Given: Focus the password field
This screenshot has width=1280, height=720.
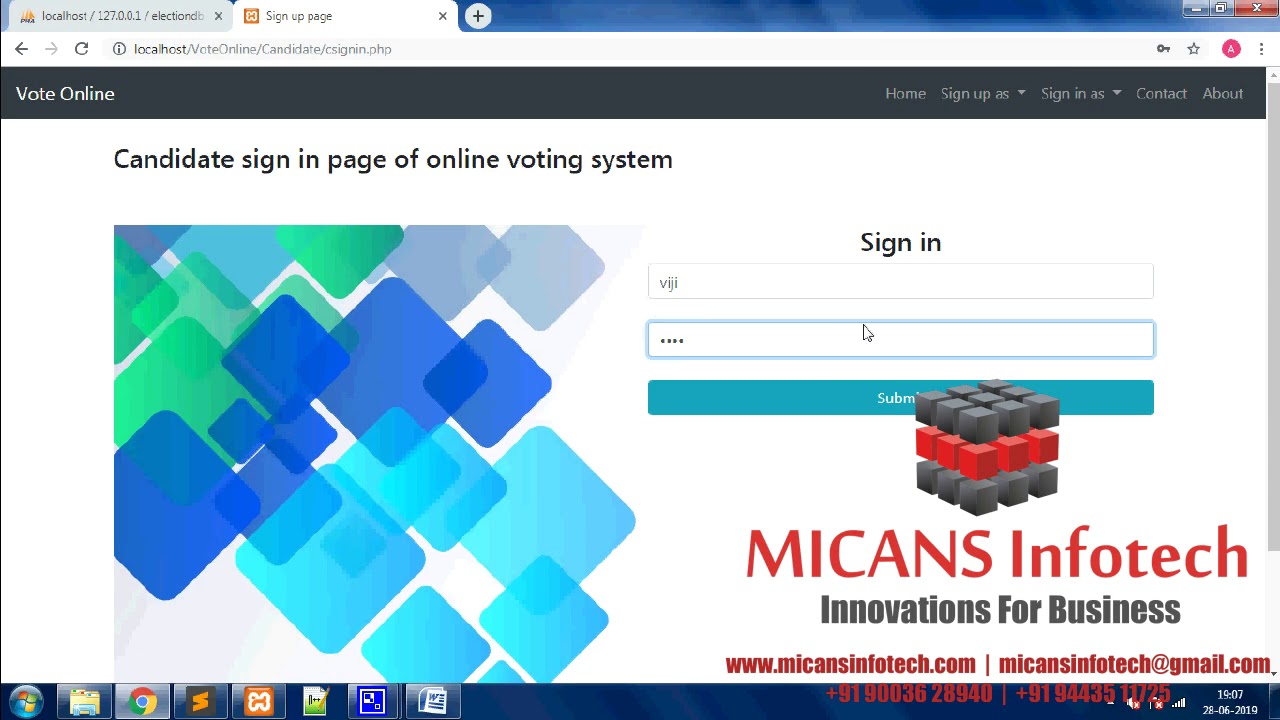Looking at the screenshot, I should 900,339.
